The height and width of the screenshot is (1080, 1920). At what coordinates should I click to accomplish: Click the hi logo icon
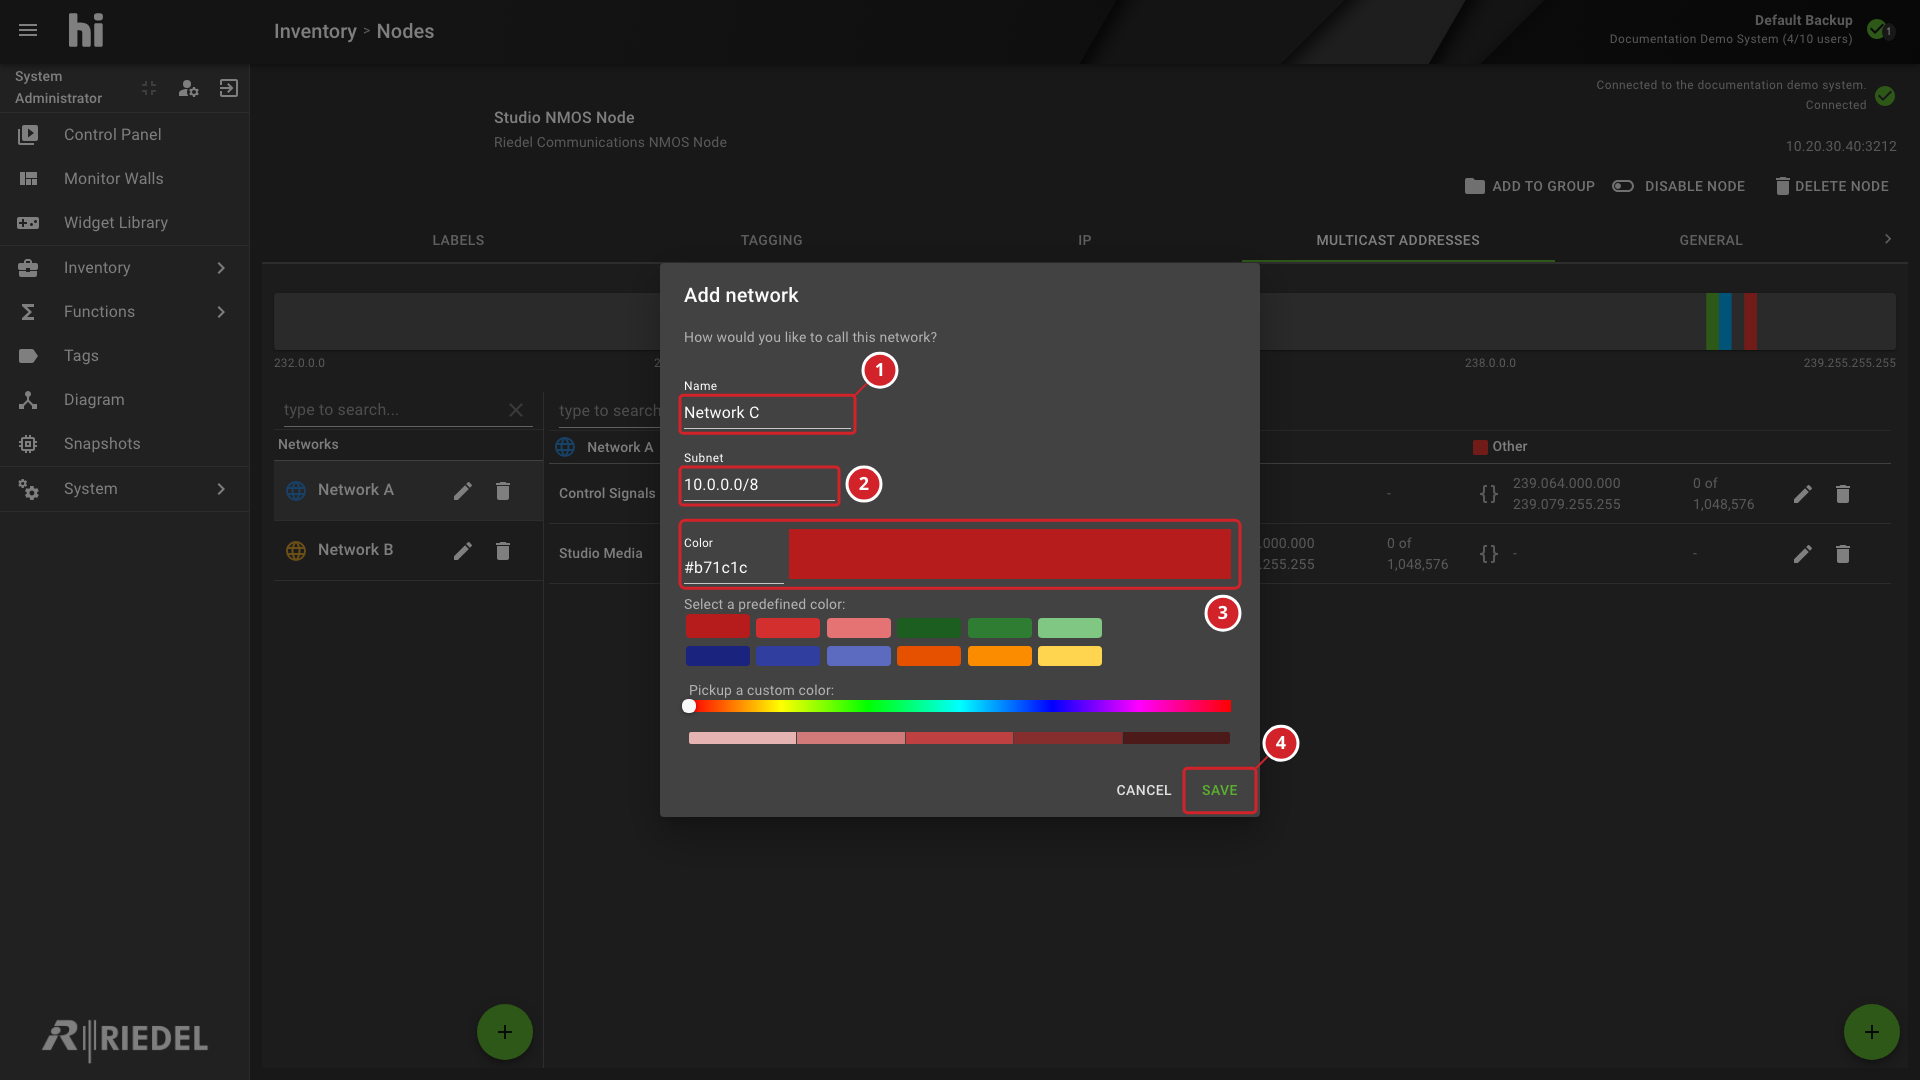click(x=86, y=30)
